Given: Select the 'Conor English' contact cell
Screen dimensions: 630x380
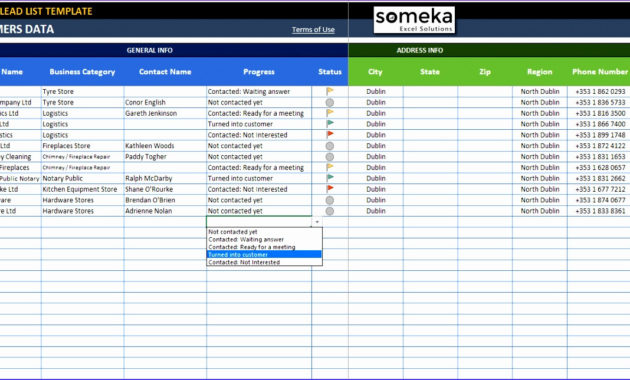Looking at the screenshot, I should pos(165,102).
